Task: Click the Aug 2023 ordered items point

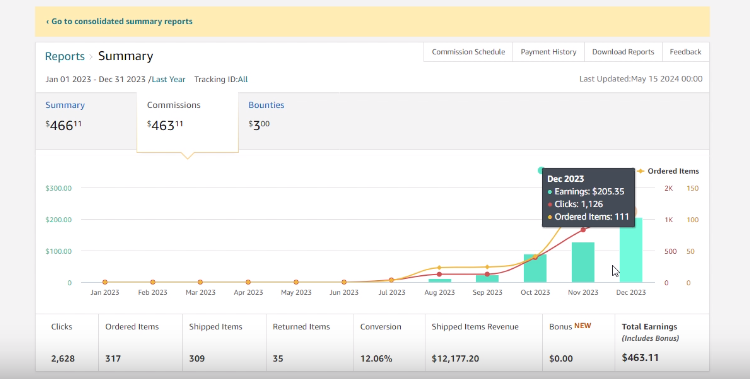Action: (x=440, y=268)
